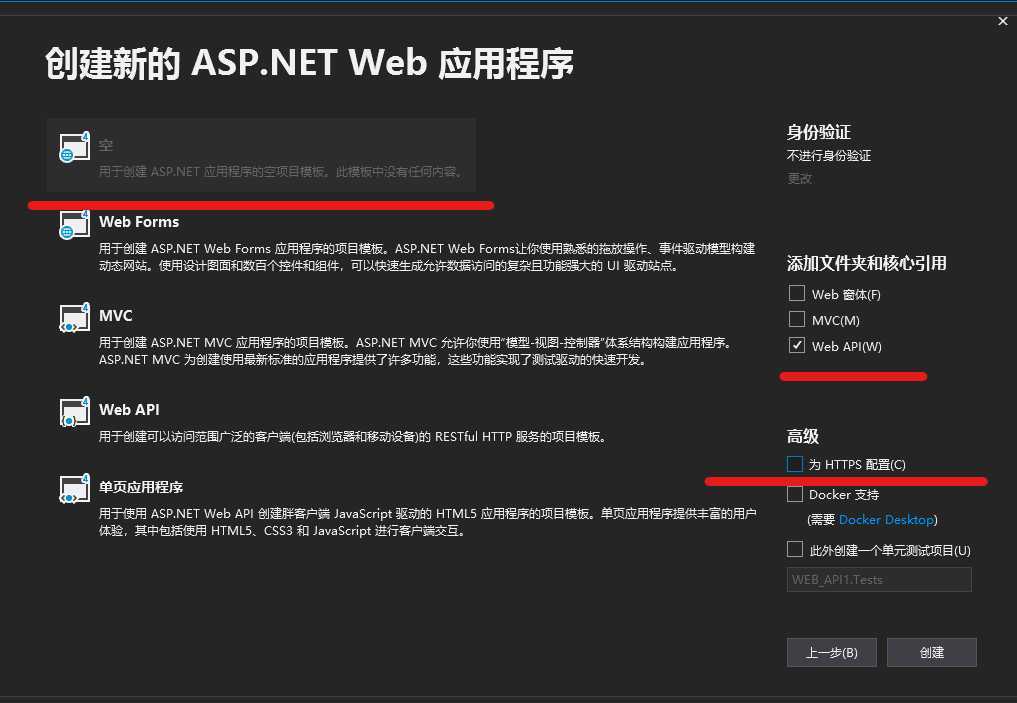Click 不进行身份验证 status text

pyautogui.click(x=828, y=156)
